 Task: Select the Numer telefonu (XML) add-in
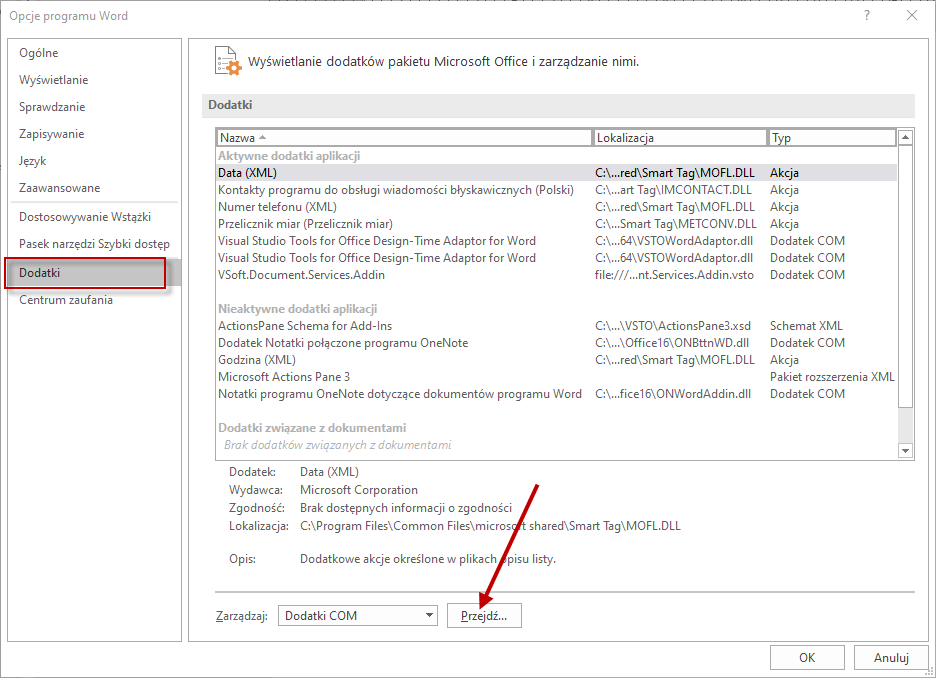pos(556,207)
